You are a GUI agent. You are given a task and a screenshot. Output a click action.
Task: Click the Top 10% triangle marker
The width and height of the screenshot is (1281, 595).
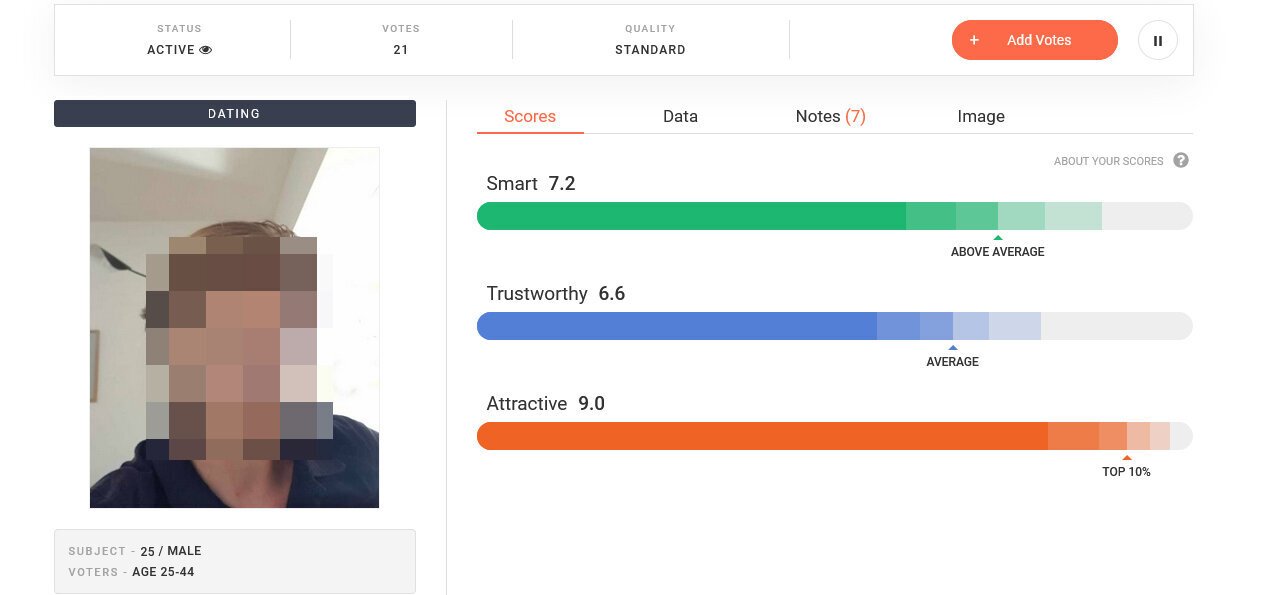click(1127, 458)
